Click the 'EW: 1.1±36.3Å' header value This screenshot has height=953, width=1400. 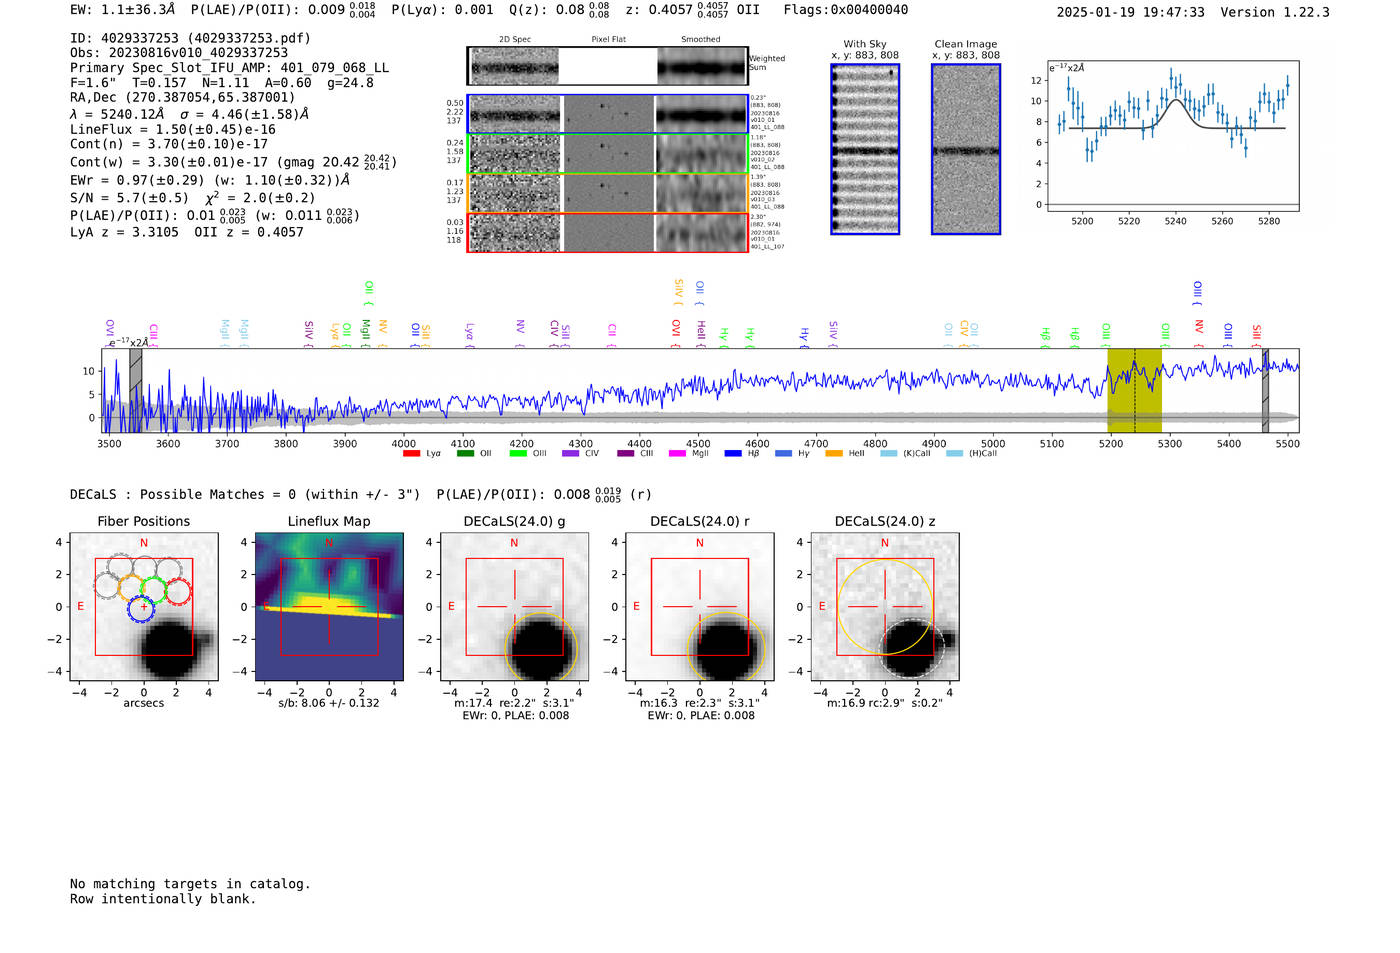(122, 9)
